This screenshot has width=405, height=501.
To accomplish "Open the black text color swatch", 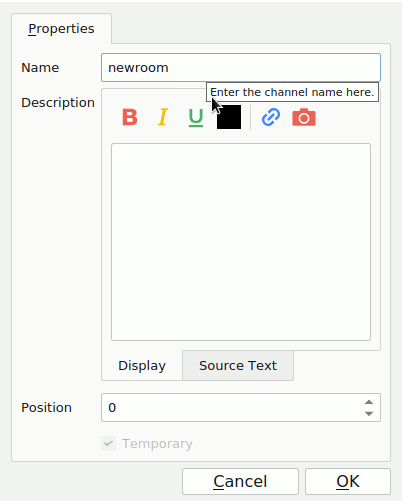I will [229, 117].
